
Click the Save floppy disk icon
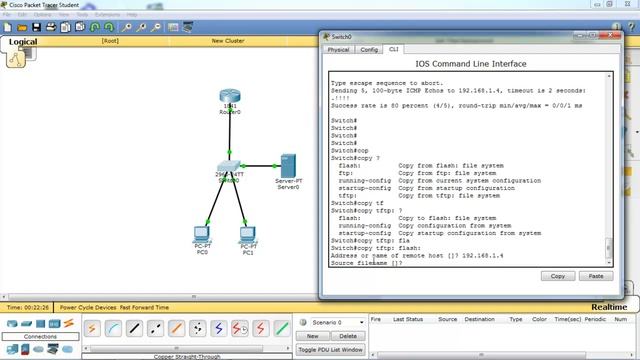tap(36, 27)
